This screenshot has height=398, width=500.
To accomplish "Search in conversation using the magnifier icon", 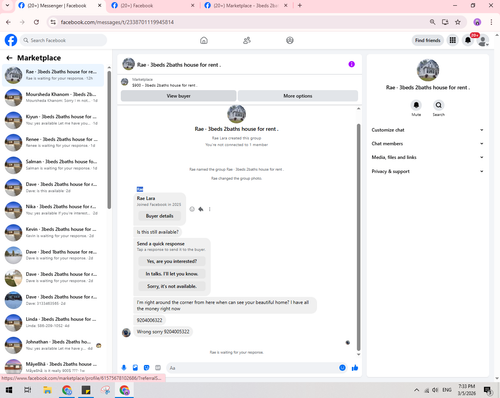I will click(439, 105).
